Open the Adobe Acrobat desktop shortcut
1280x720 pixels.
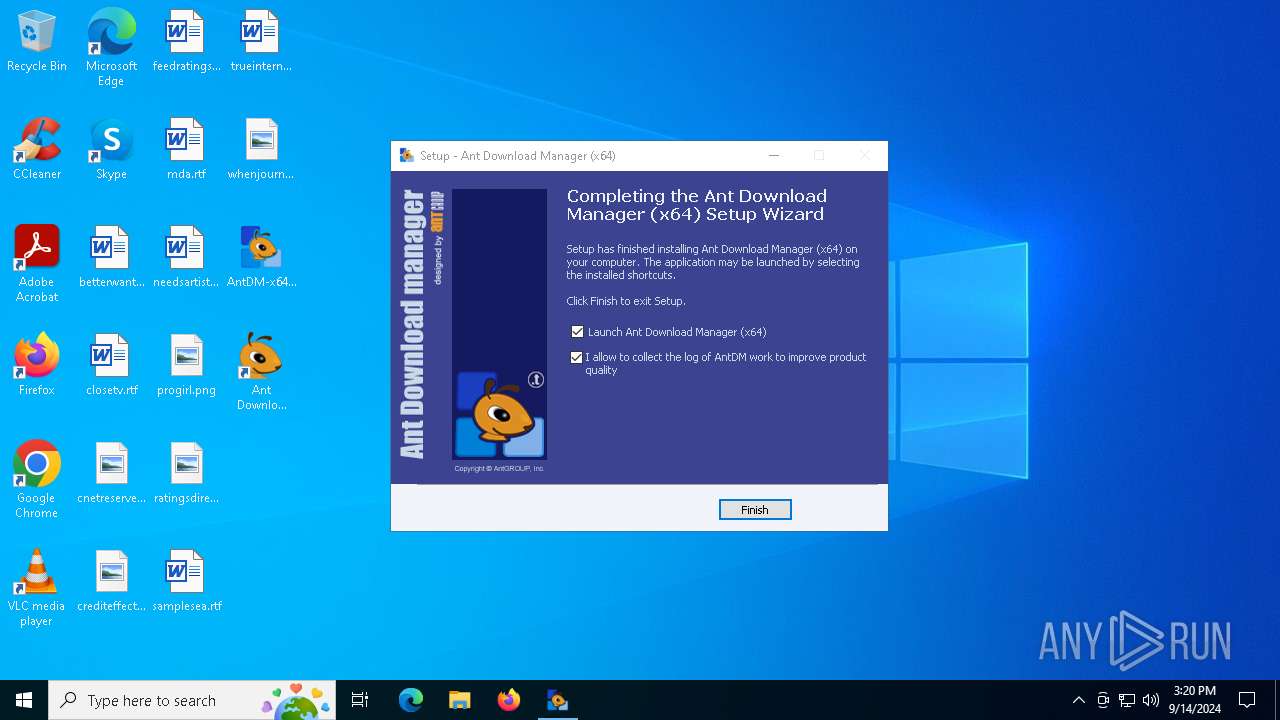tap(37, 264)
